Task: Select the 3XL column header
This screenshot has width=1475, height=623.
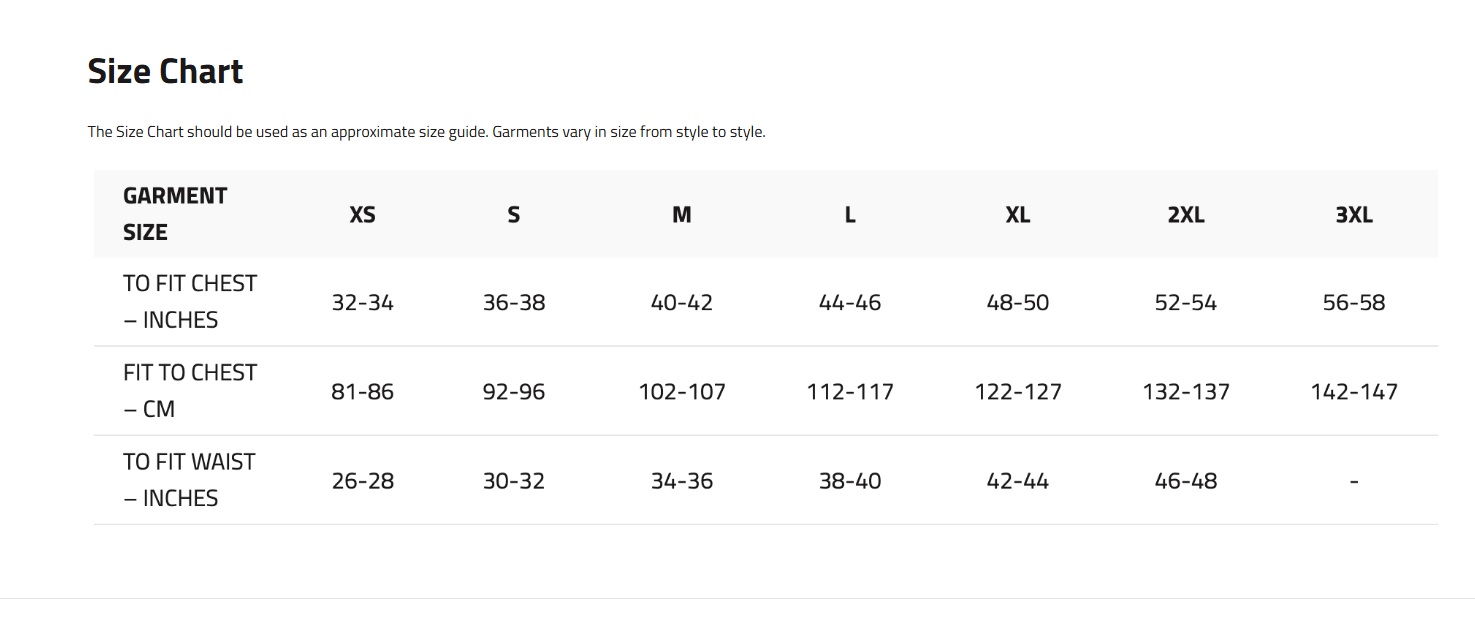Action: tap(1354, 215)
